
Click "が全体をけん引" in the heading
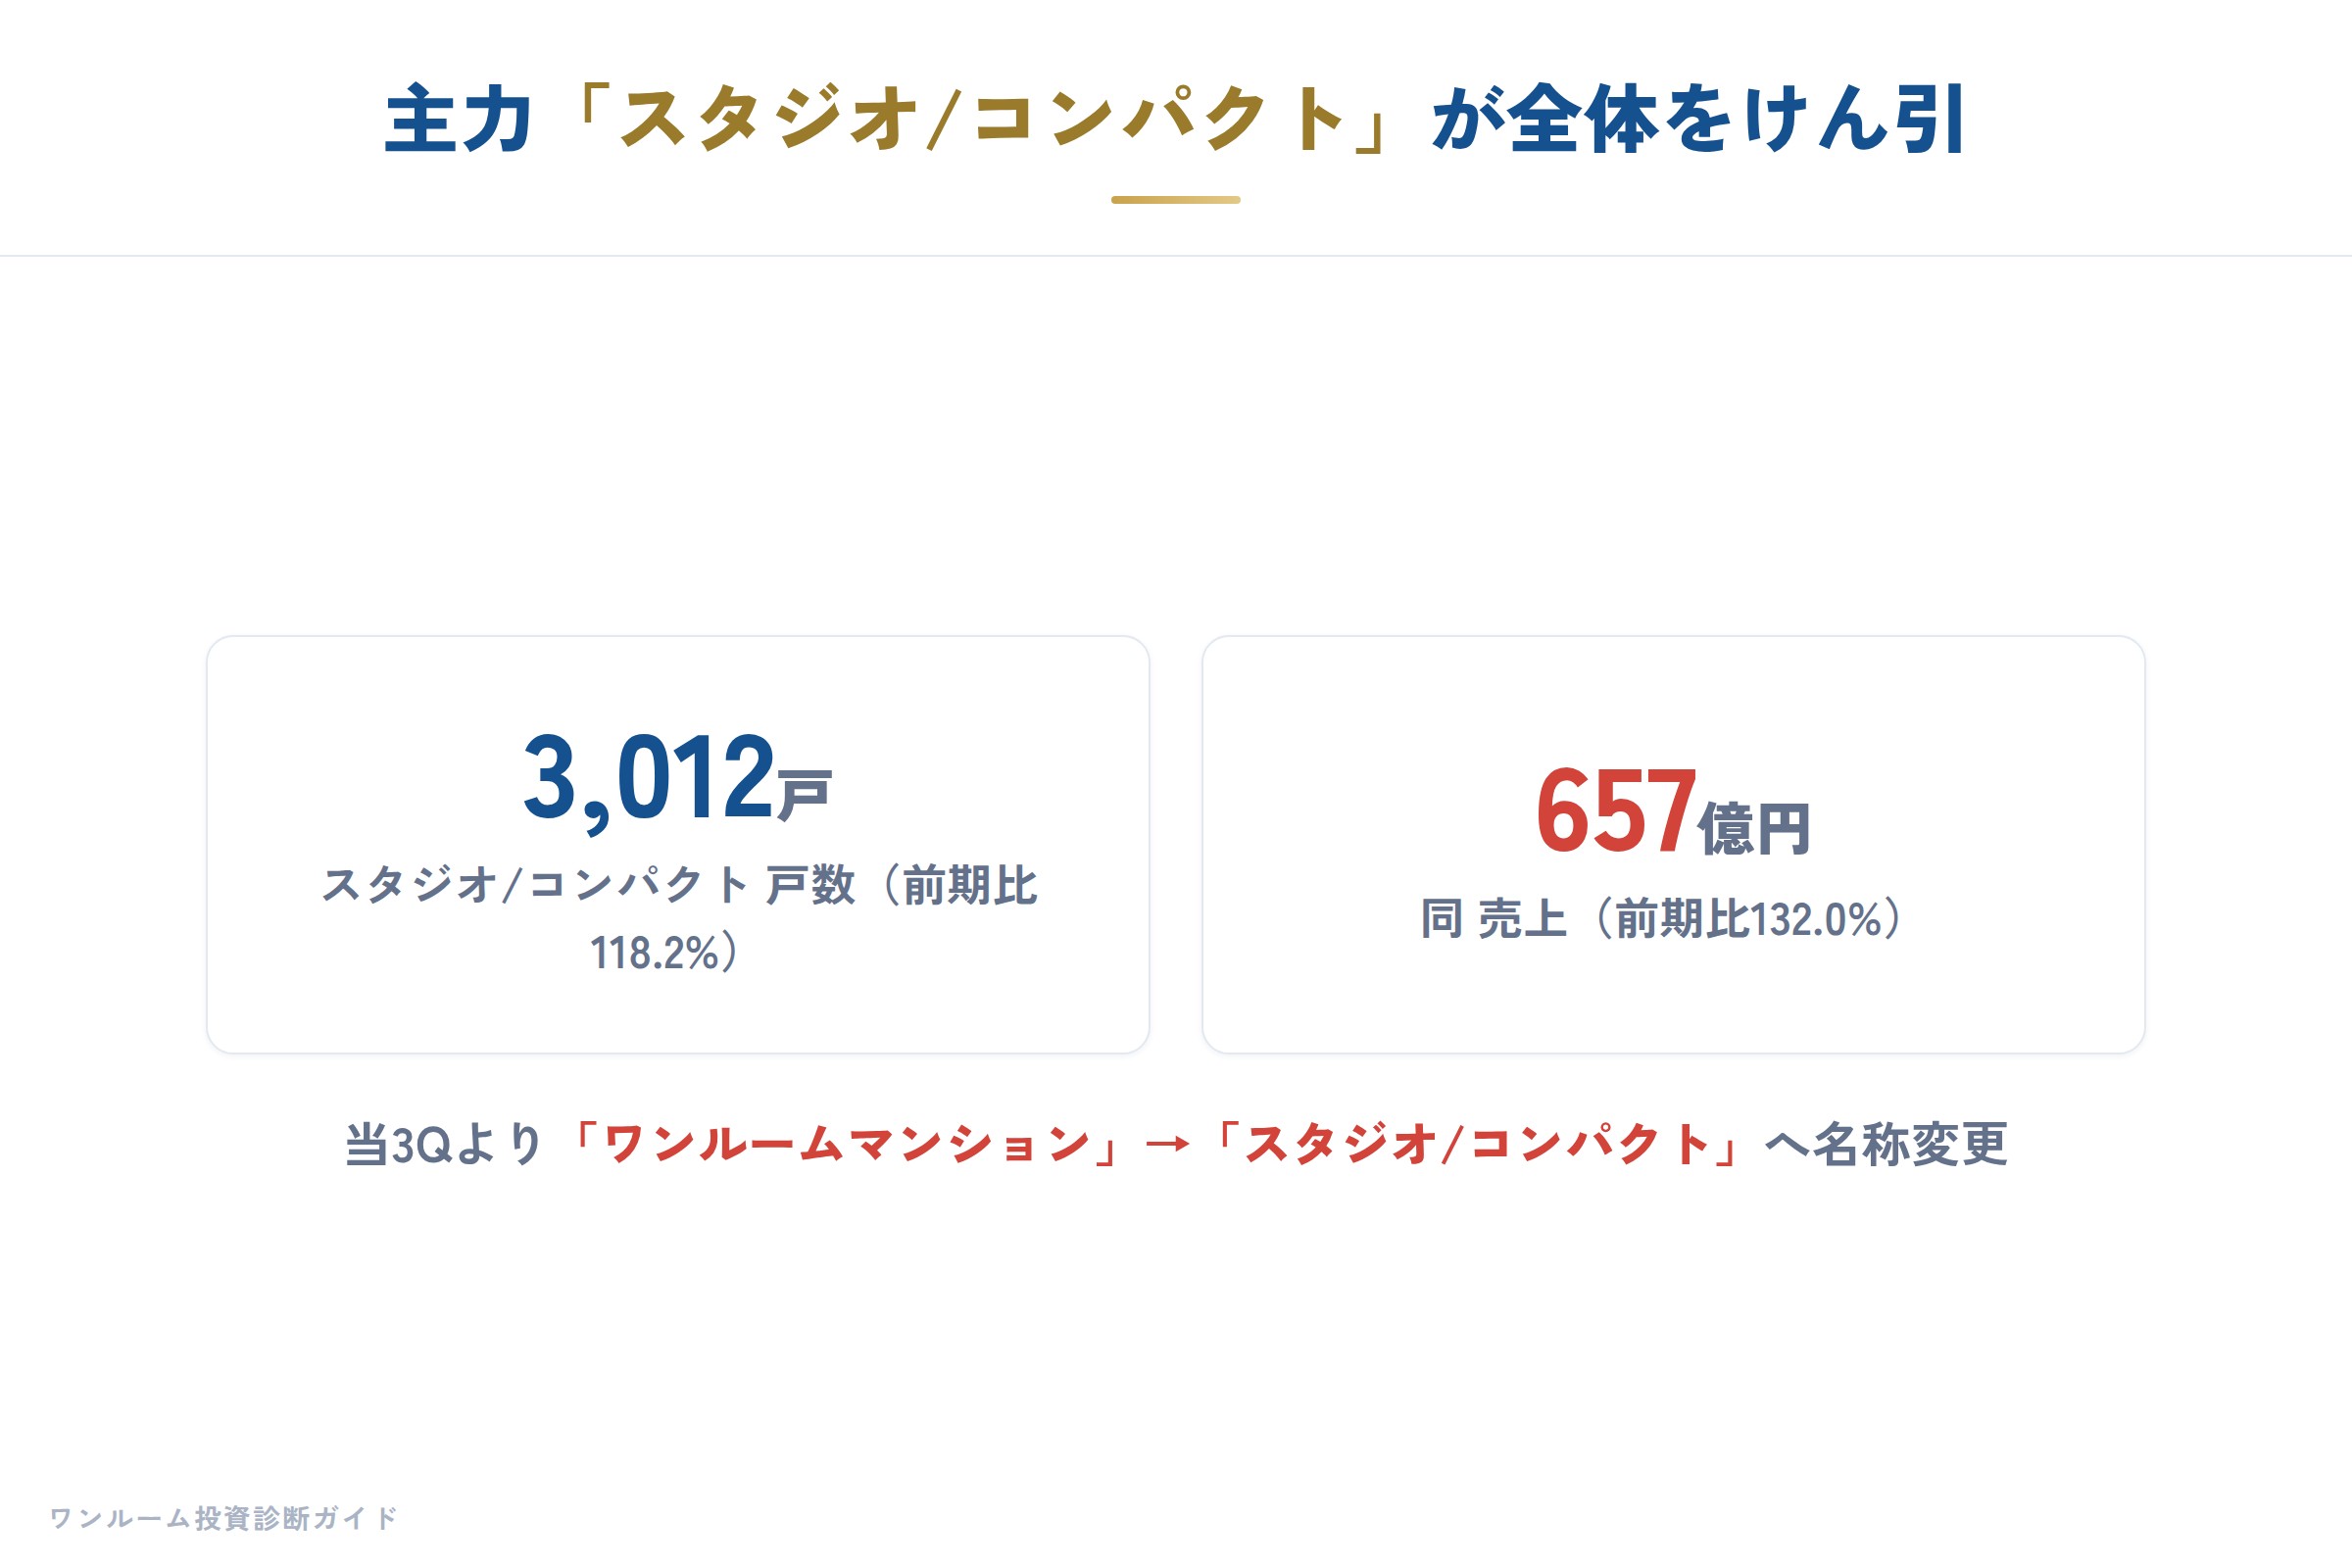coord(1699,120)
